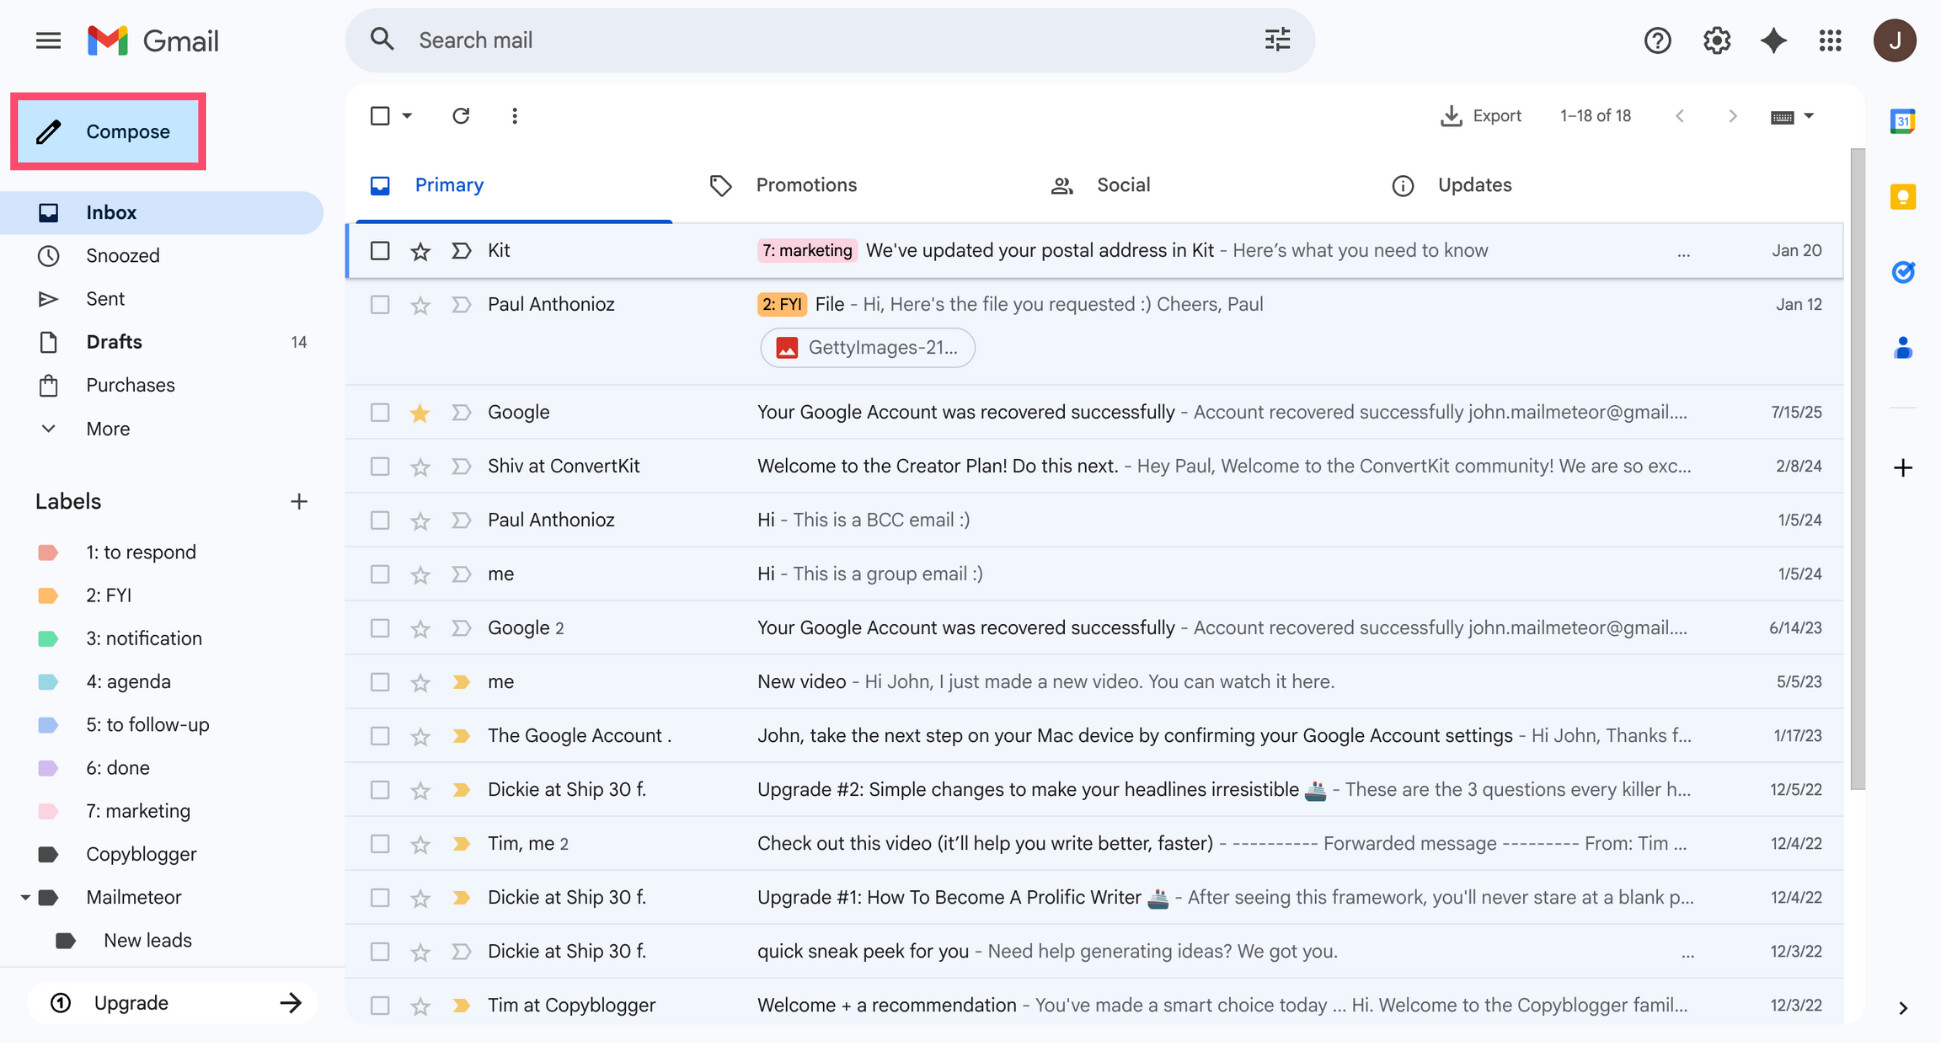Screen dimensions: 1941x1043
Task: Open Google Calendar in the side panel
Action: coord(1903,120)
